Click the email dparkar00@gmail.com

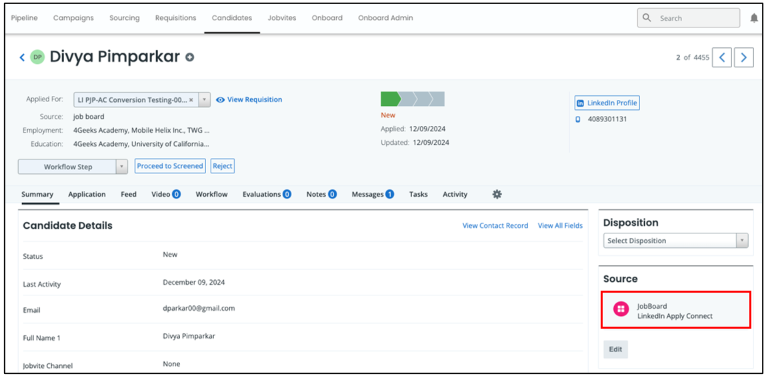(x=199, y=309)
